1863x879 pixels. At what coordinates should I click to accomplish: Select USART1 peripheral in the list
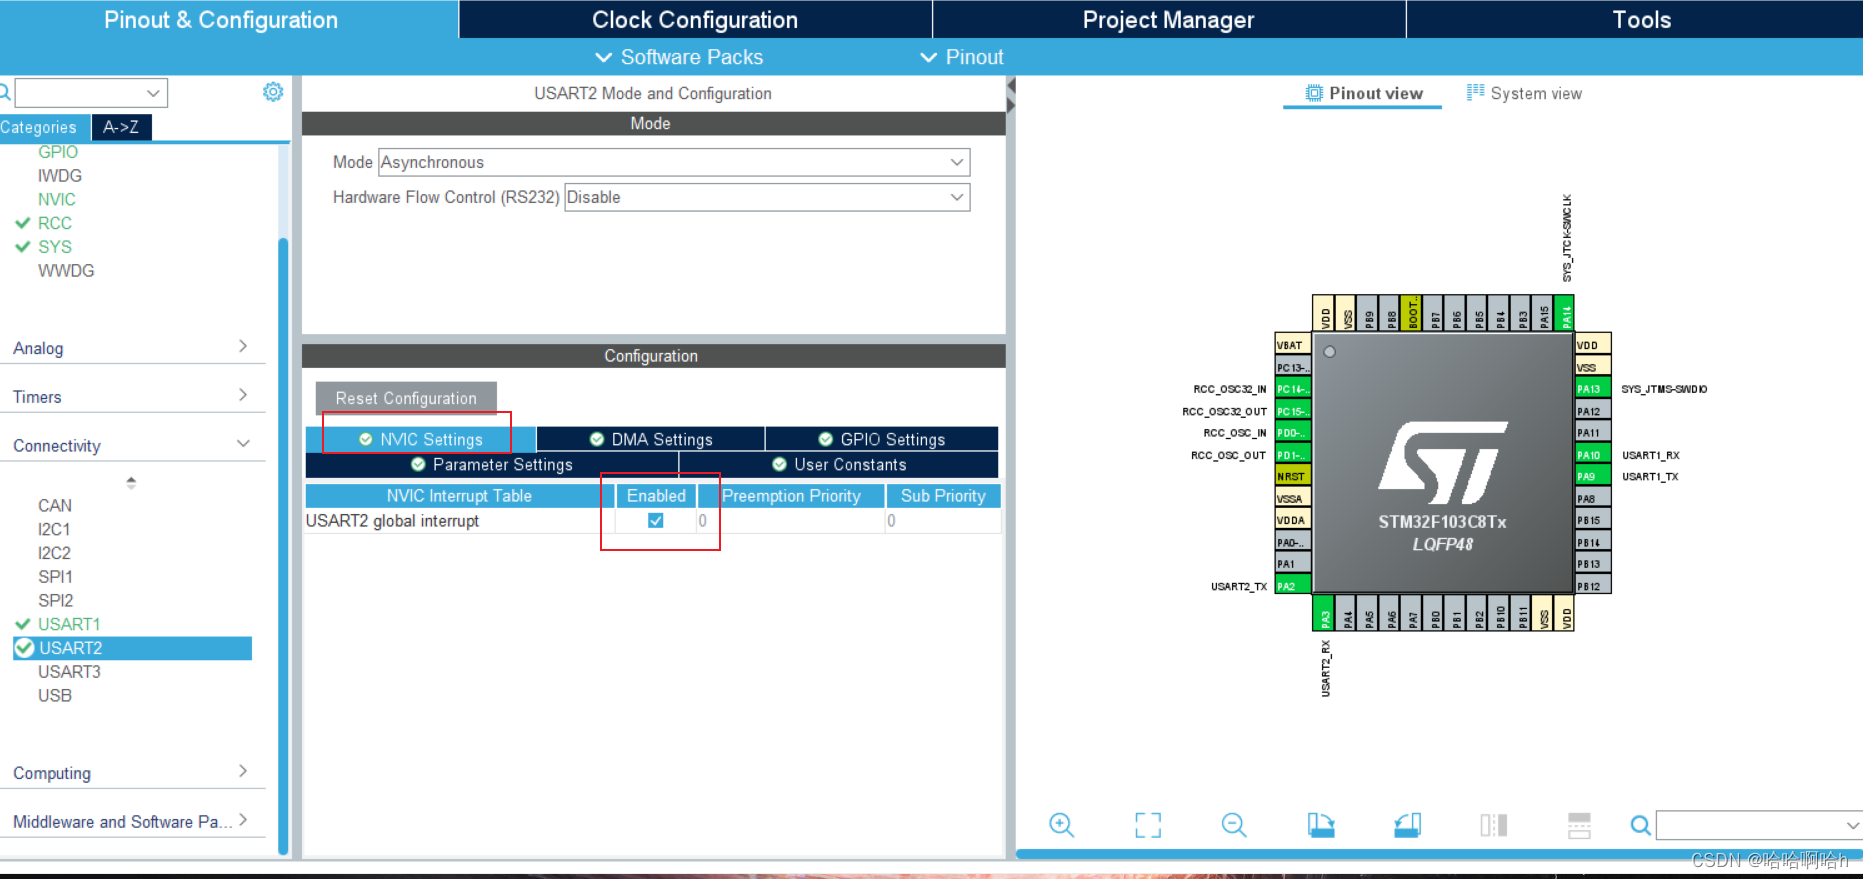pyautogui.click(x=69, y=624)
